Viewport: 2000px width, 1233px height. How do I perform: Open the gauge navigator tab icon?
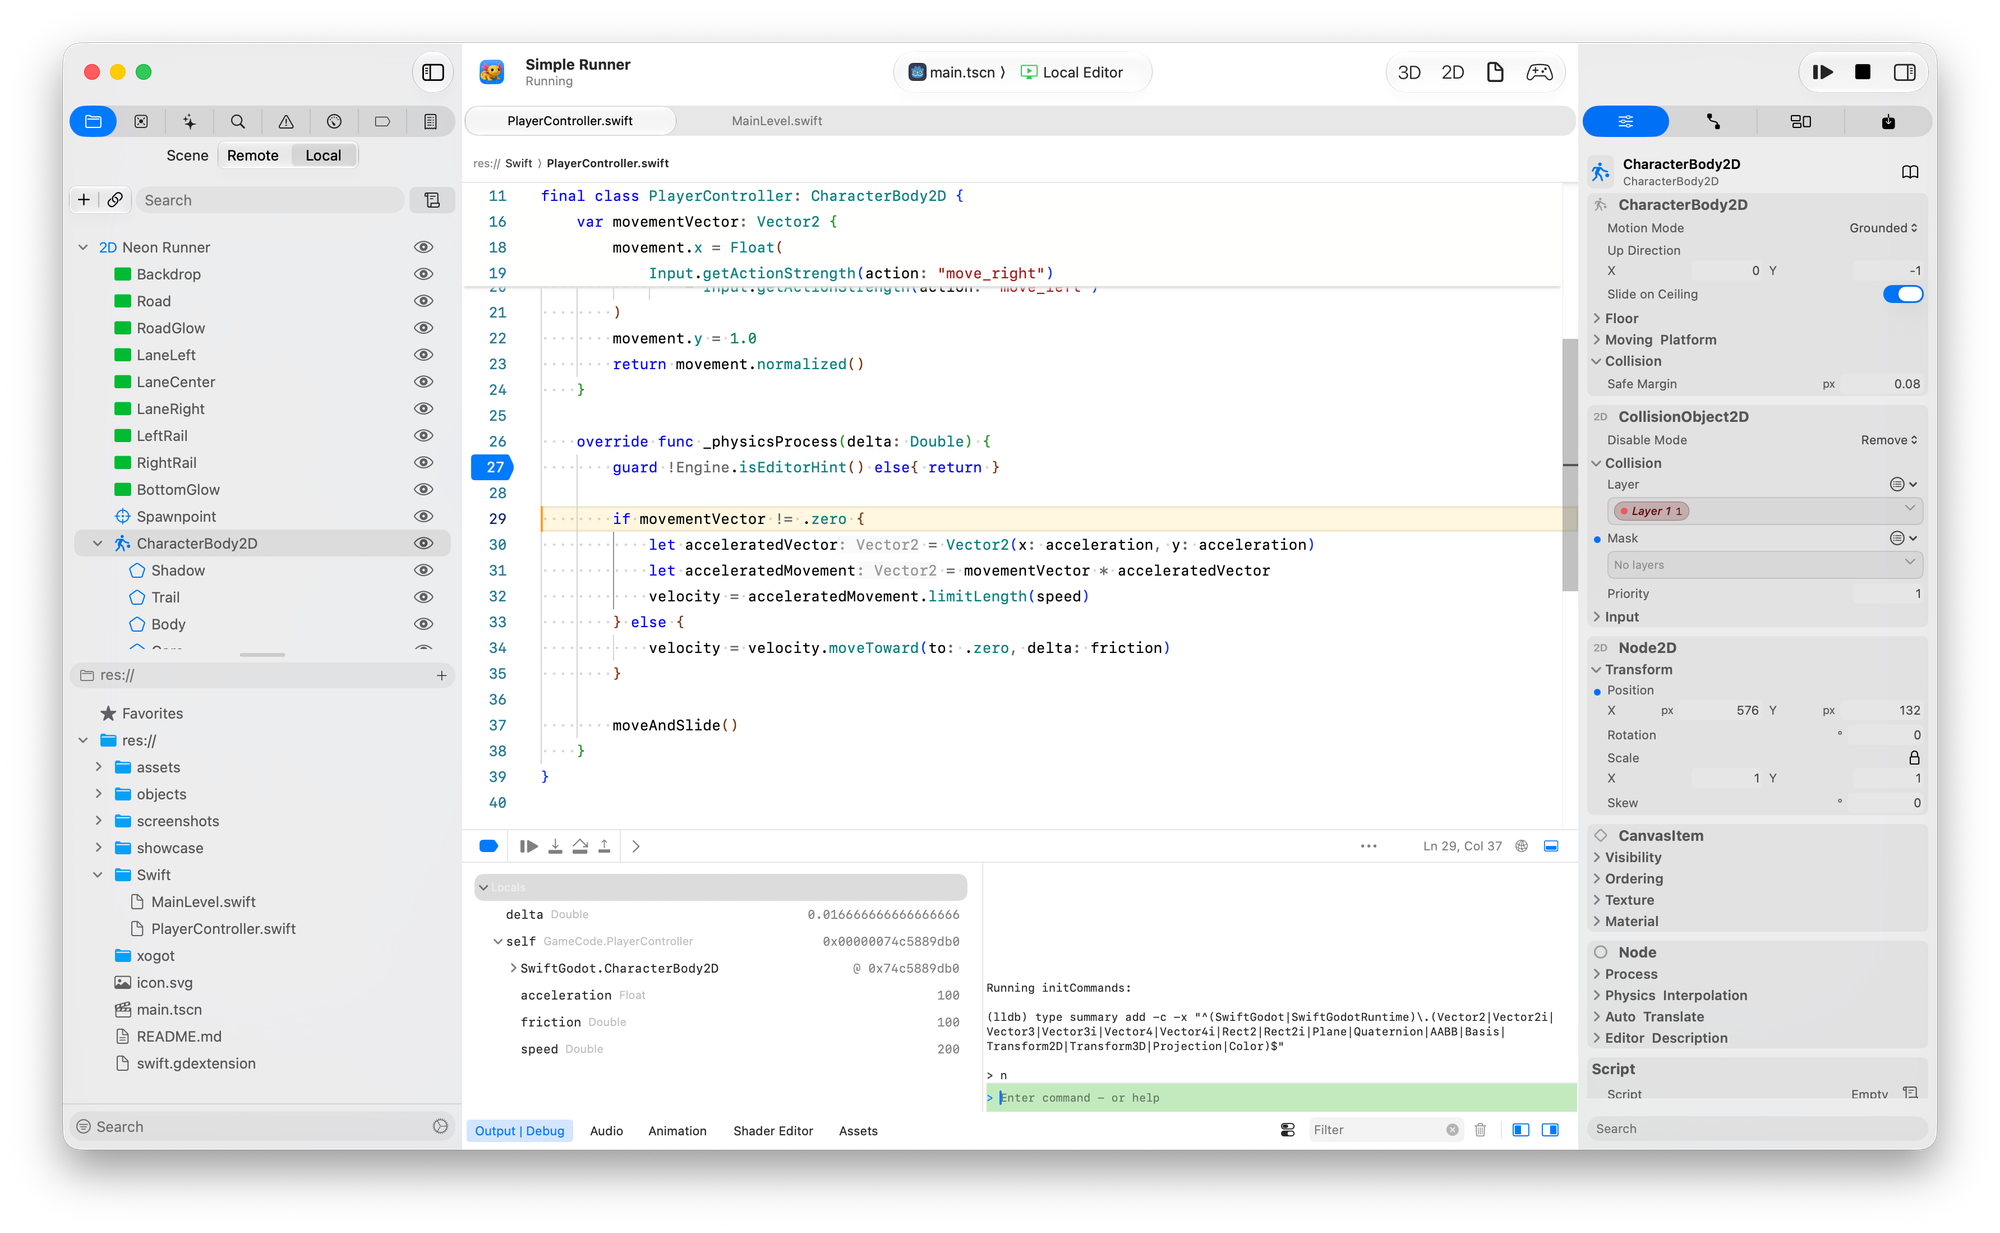[334, 121]
